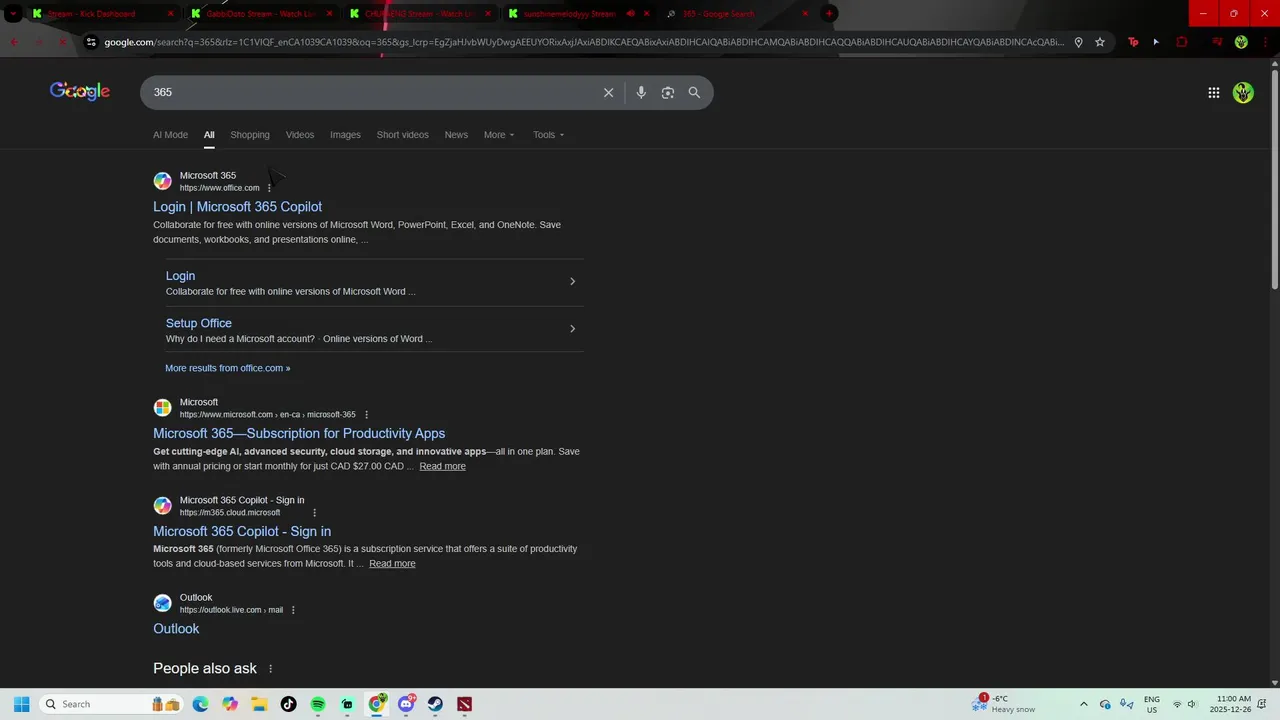Image resolution: width=1280 pixels, height=720 pixels.
Task: Open the Chrome profile avatar in toolbar
Action: 1241,42
